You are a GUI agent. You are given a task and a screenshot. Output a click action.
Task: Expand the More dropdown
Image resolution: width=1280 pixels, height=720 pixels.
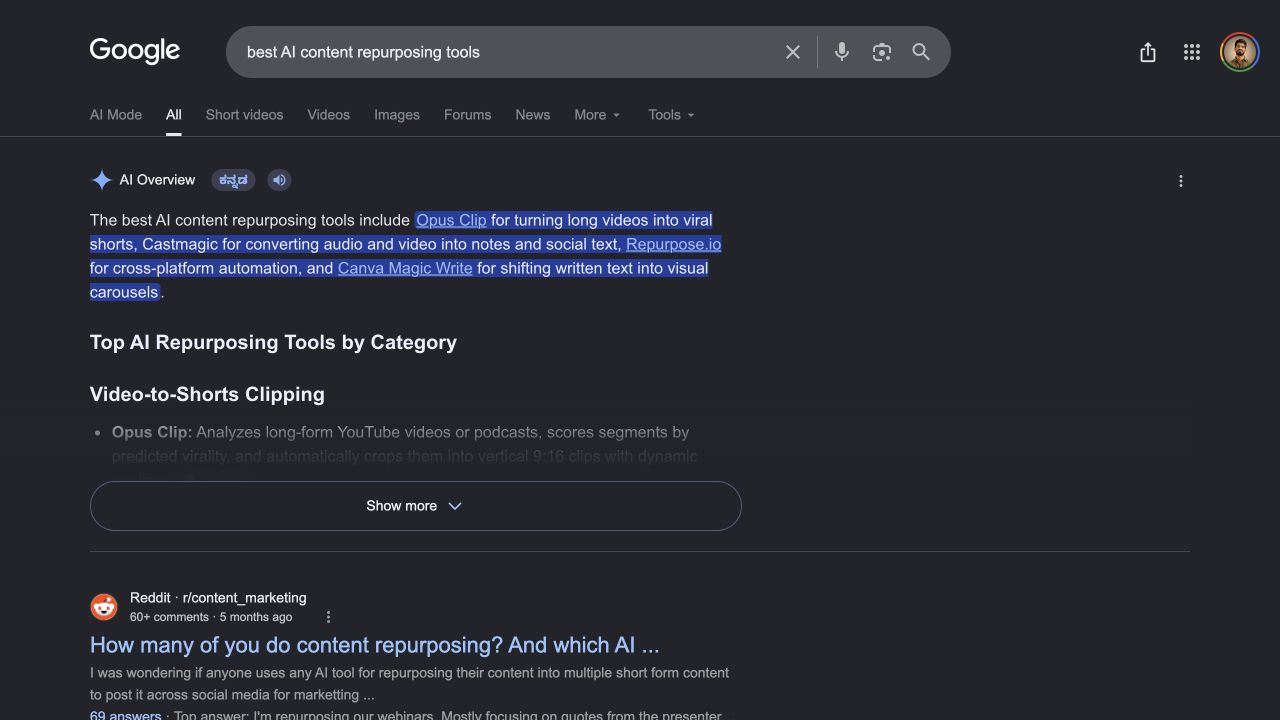pos(597,115)
